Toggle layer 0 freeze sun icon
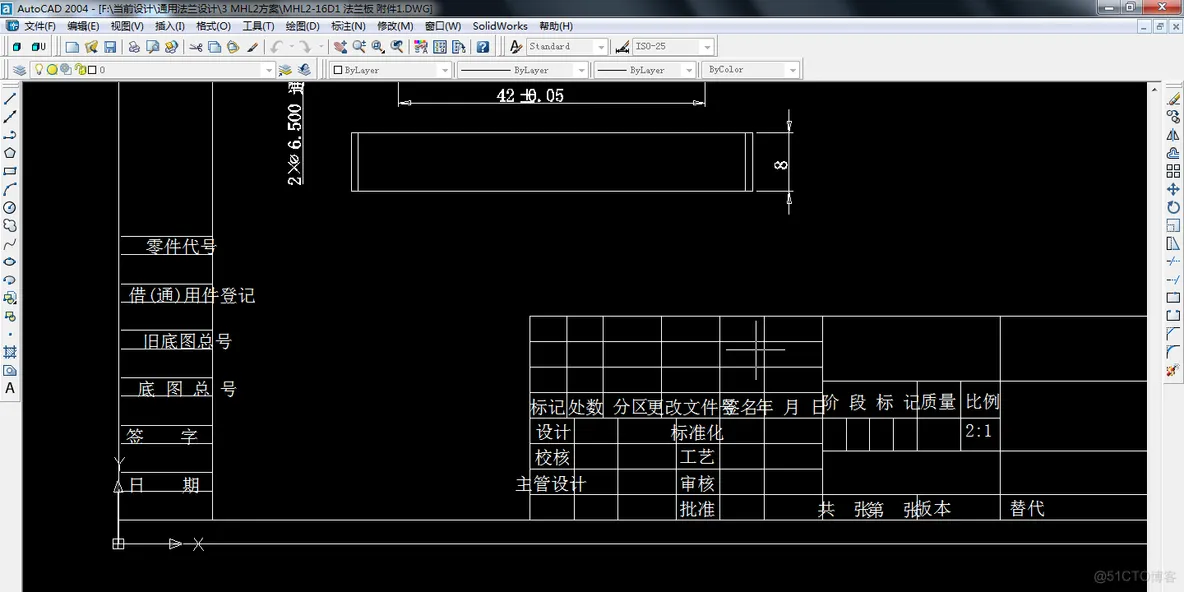The height and width of the screenshot is (592, 1184). (x=52, y=70)
